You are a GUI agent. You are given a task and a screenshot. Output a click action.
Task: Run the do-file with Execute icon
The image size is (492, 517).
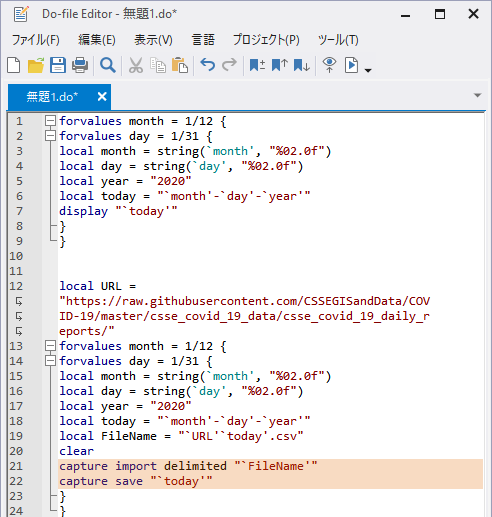[x=352, y=65]
